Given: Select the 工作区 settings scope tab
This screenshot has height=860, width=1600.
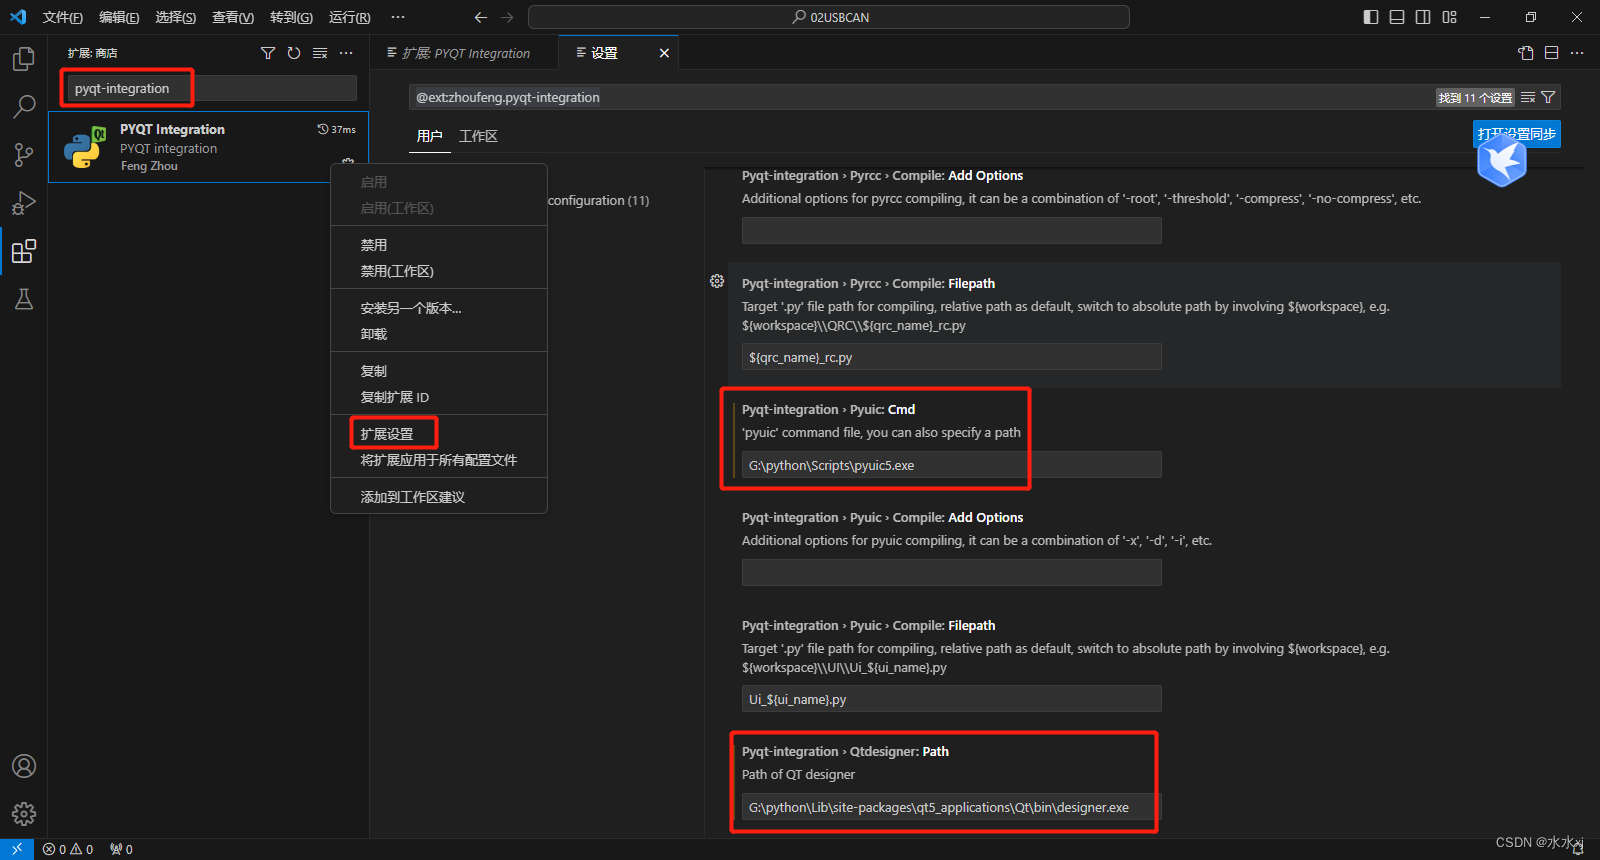Looking at the screenshot, I should click(478, 136).
